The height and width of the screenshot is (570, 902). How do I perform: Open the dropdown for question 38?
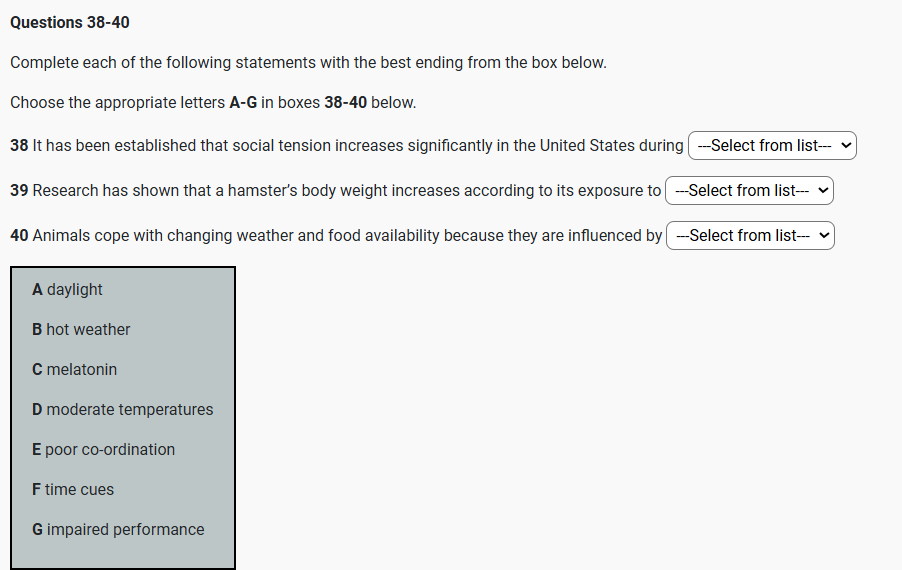tap(772, 146)
